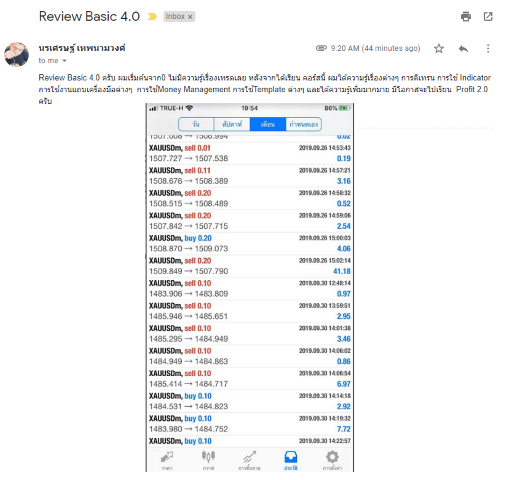Click the attachment paperclip icon
The image size is (514, 480).
click(x=321, y=48)
